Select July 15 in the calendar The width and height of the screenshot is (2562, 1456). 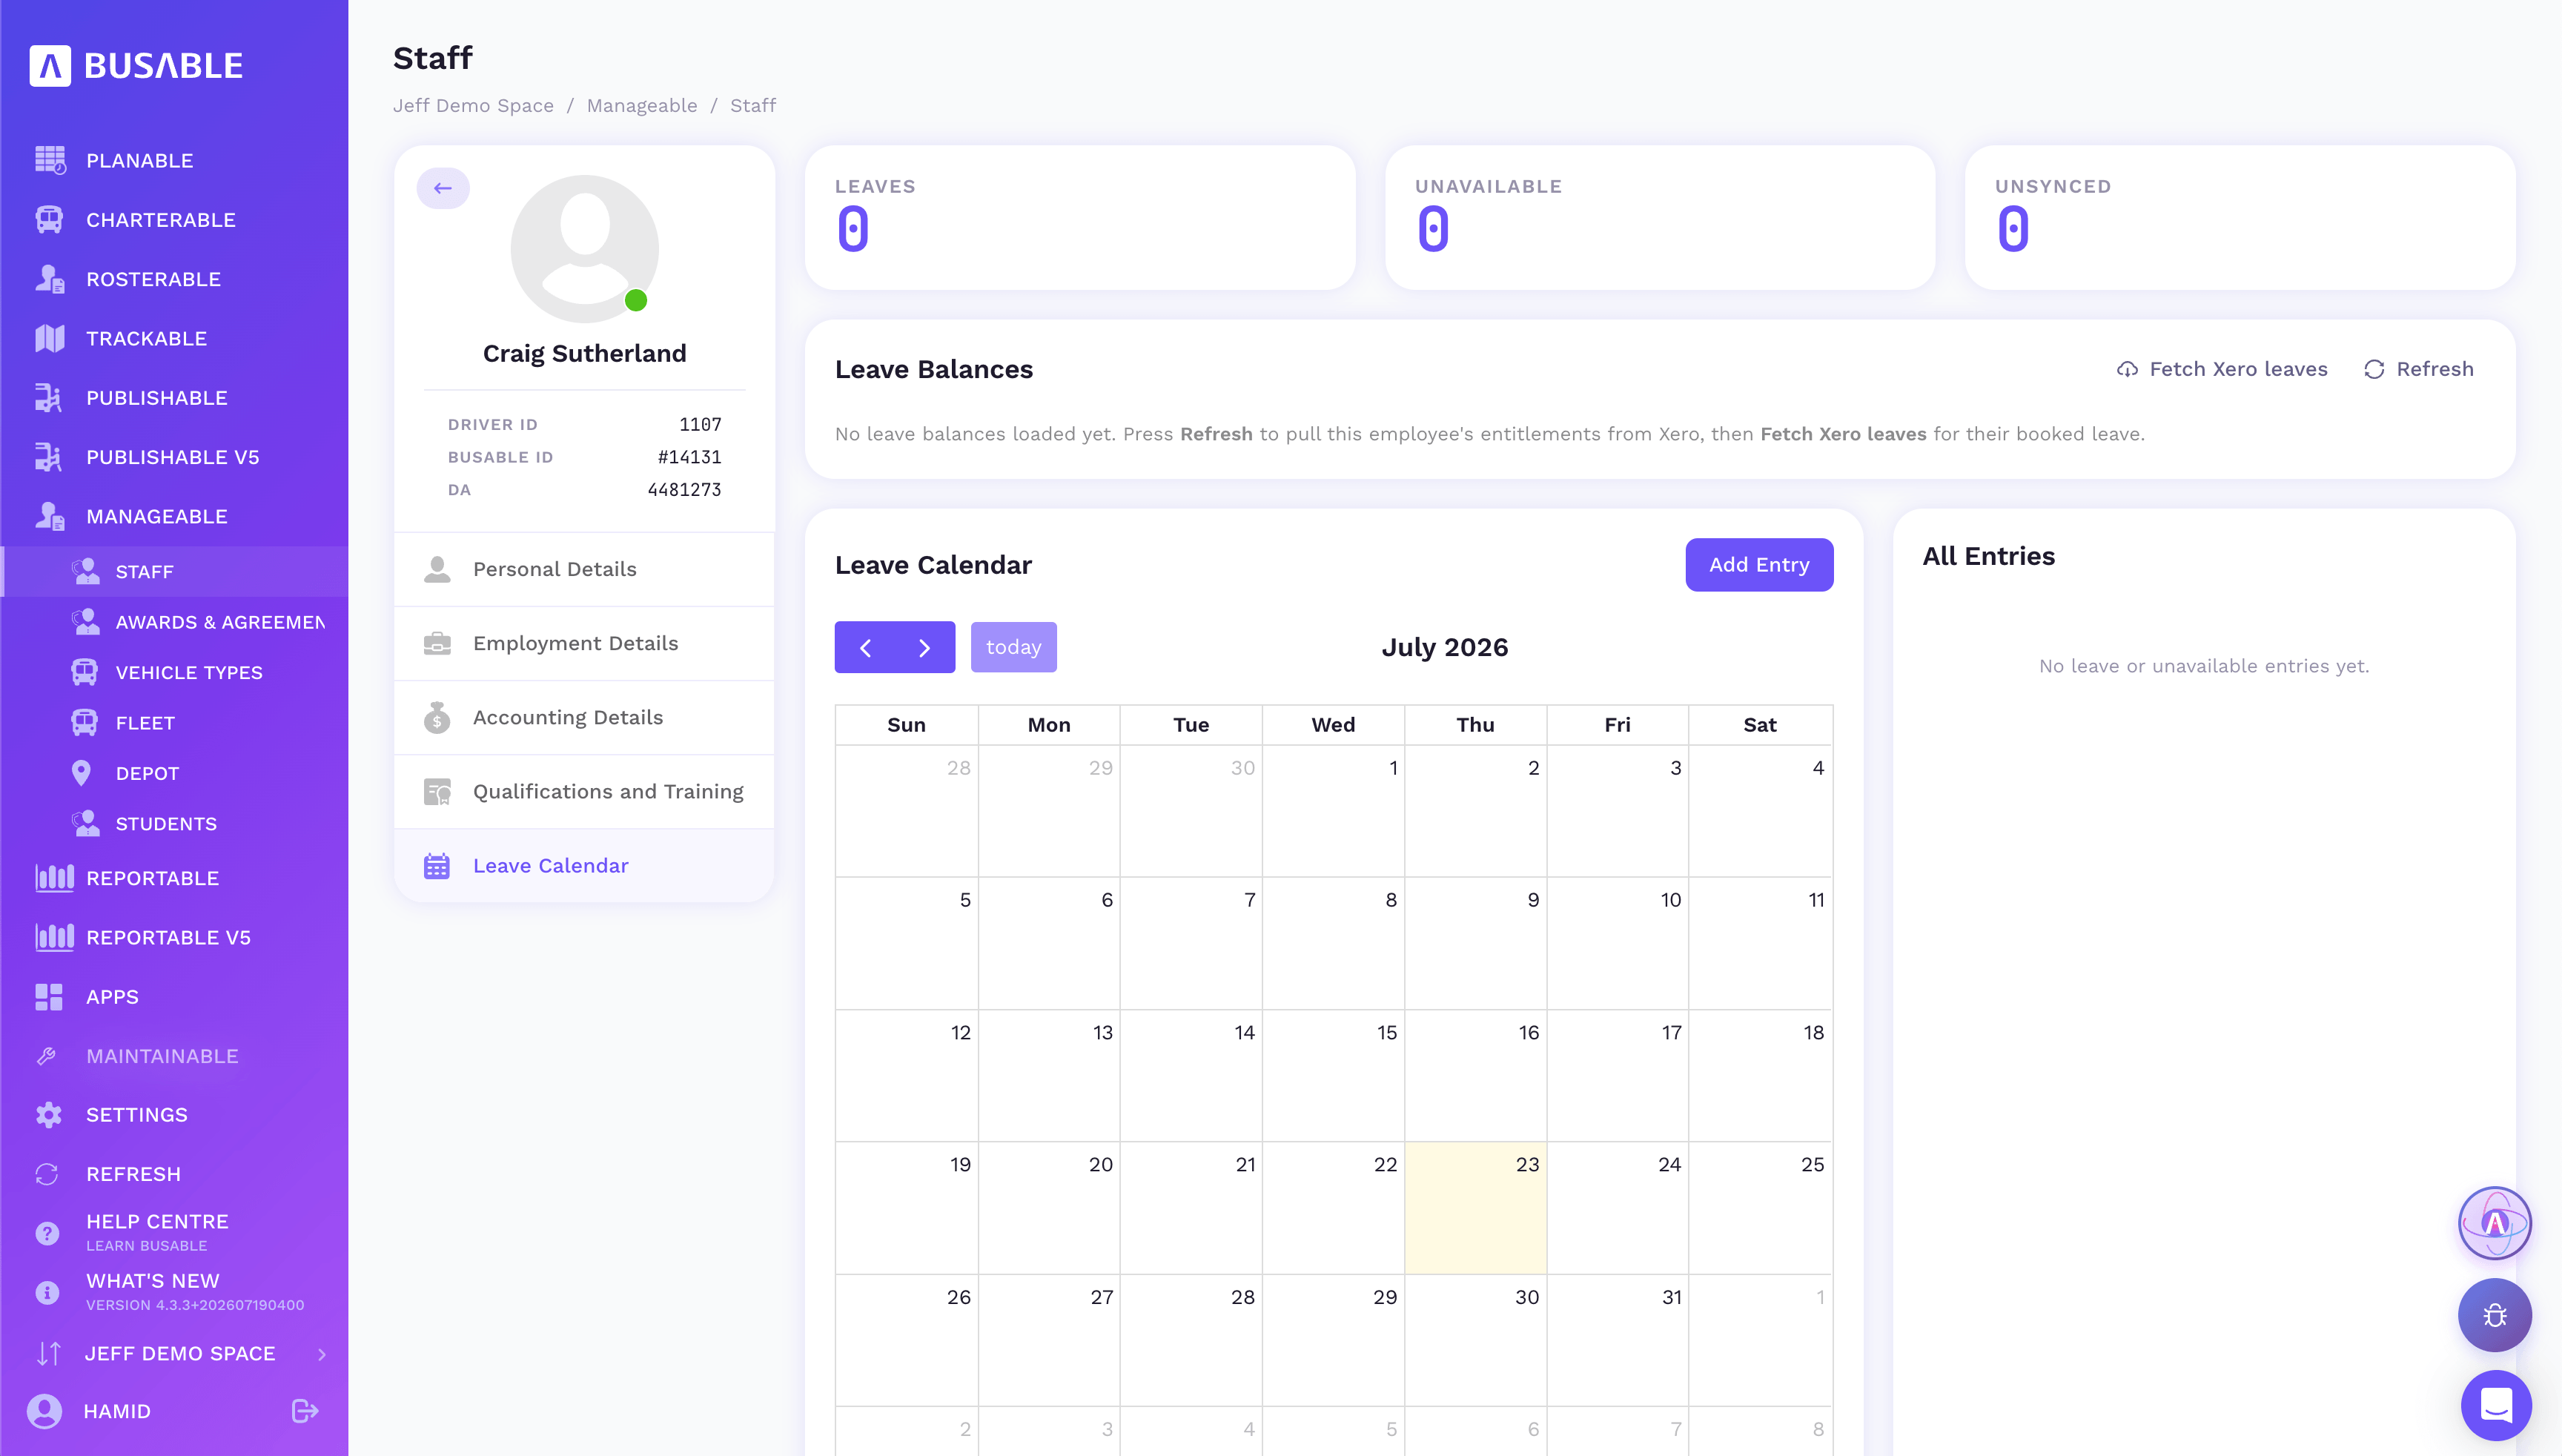[1334, 1076]
